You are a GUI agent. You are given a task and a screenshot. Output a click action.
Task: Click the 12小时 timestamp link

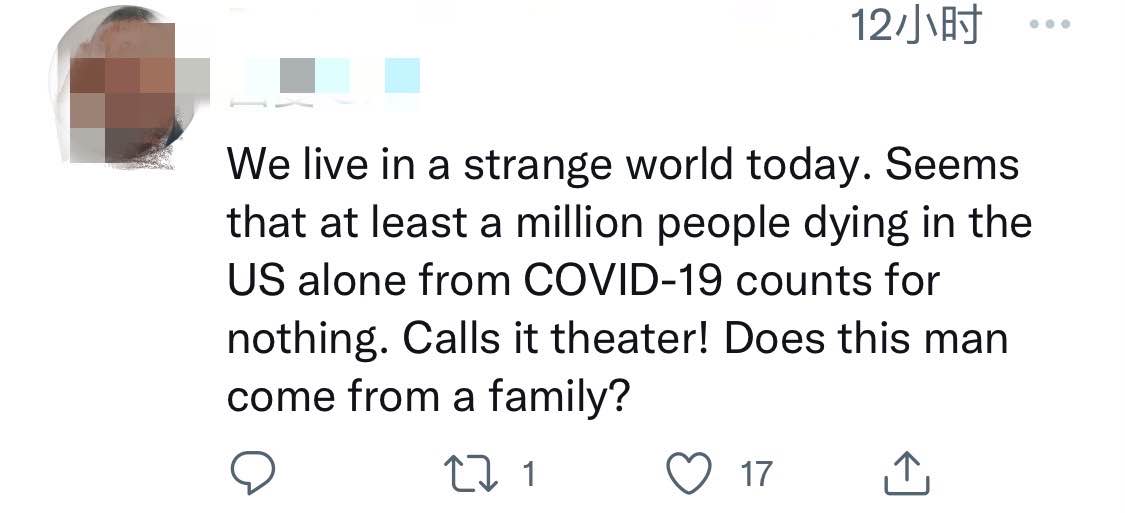(x=915, y=27)
